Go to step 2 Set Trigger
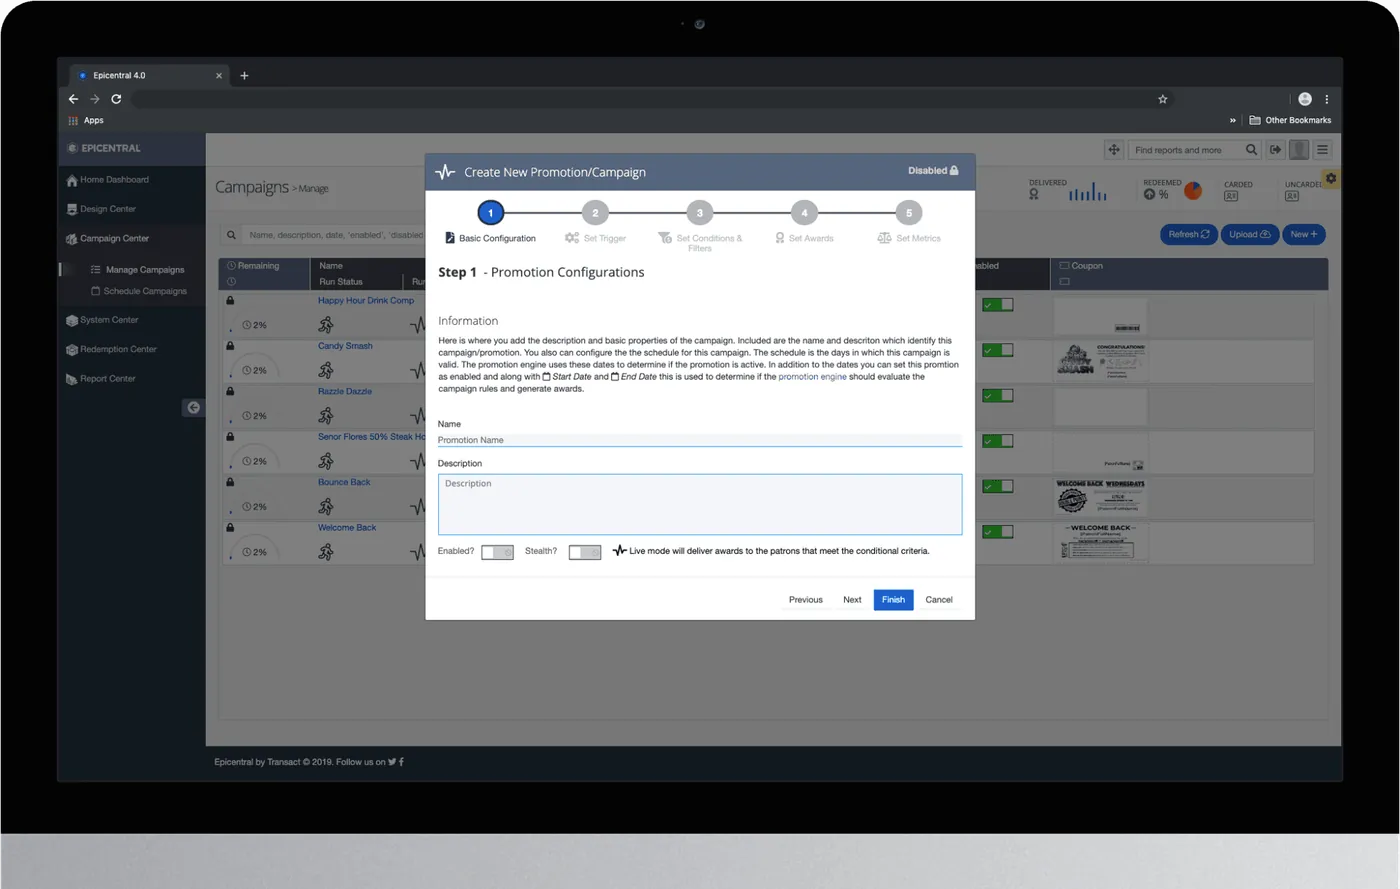 pos(595,213)
